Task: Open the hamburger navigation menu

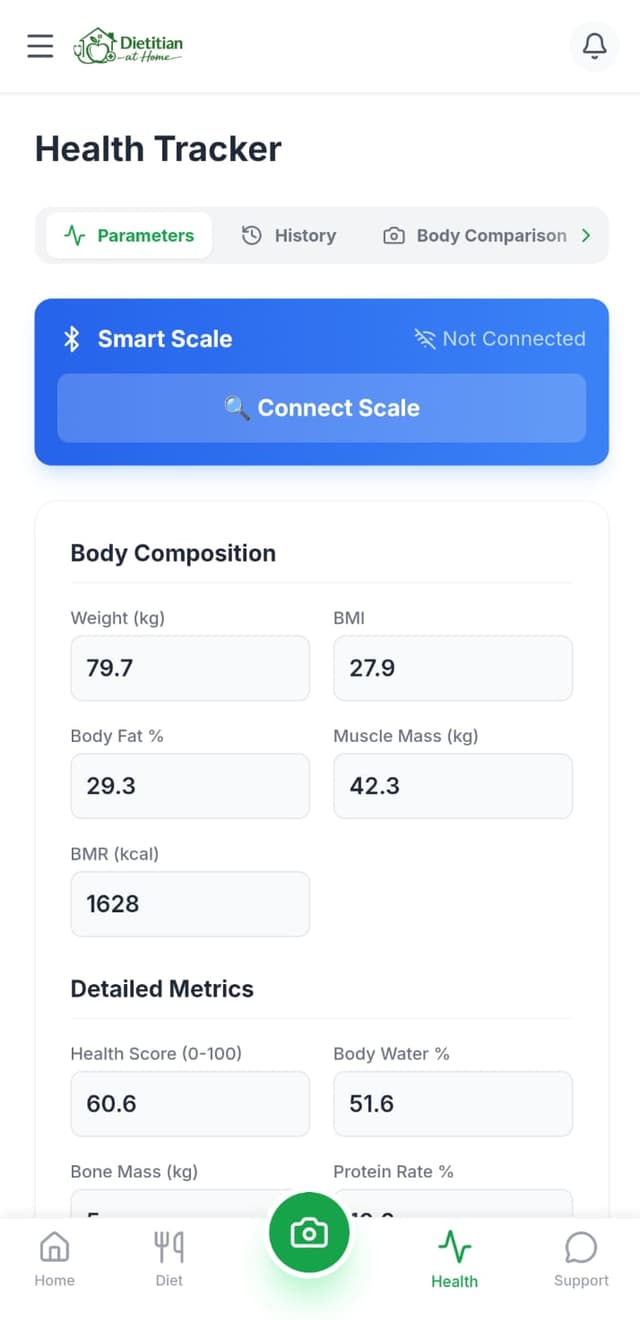Action: 40,46
